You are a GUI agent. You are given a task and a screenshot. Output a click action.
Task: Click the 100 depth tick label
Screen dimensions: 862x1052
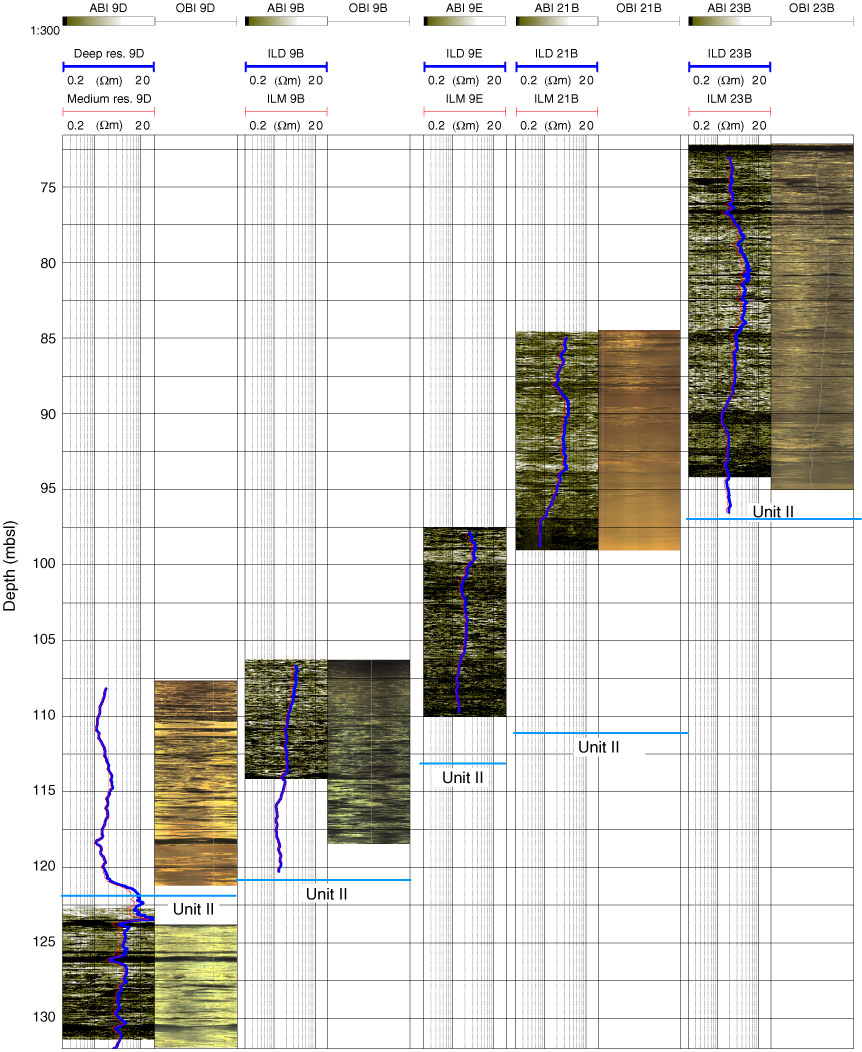[42, 565]
